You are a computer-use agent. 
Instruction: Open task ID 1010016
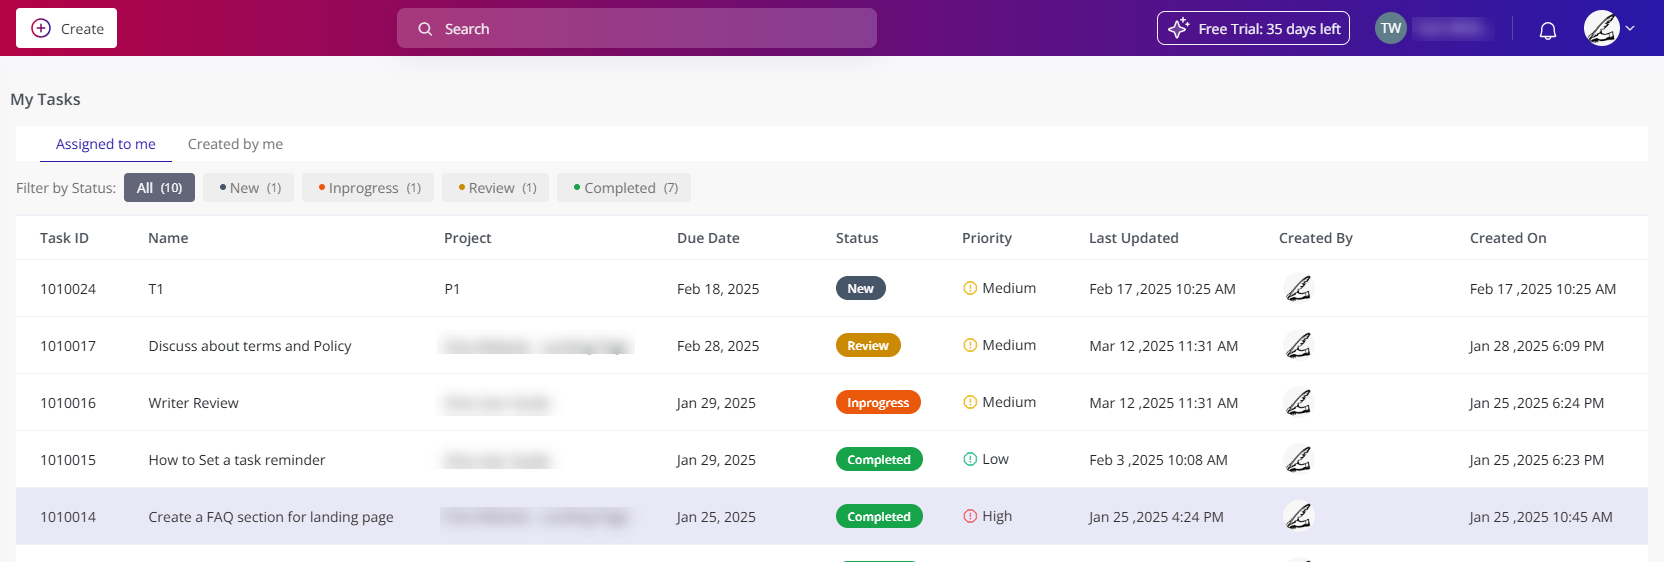coord(68,403)
